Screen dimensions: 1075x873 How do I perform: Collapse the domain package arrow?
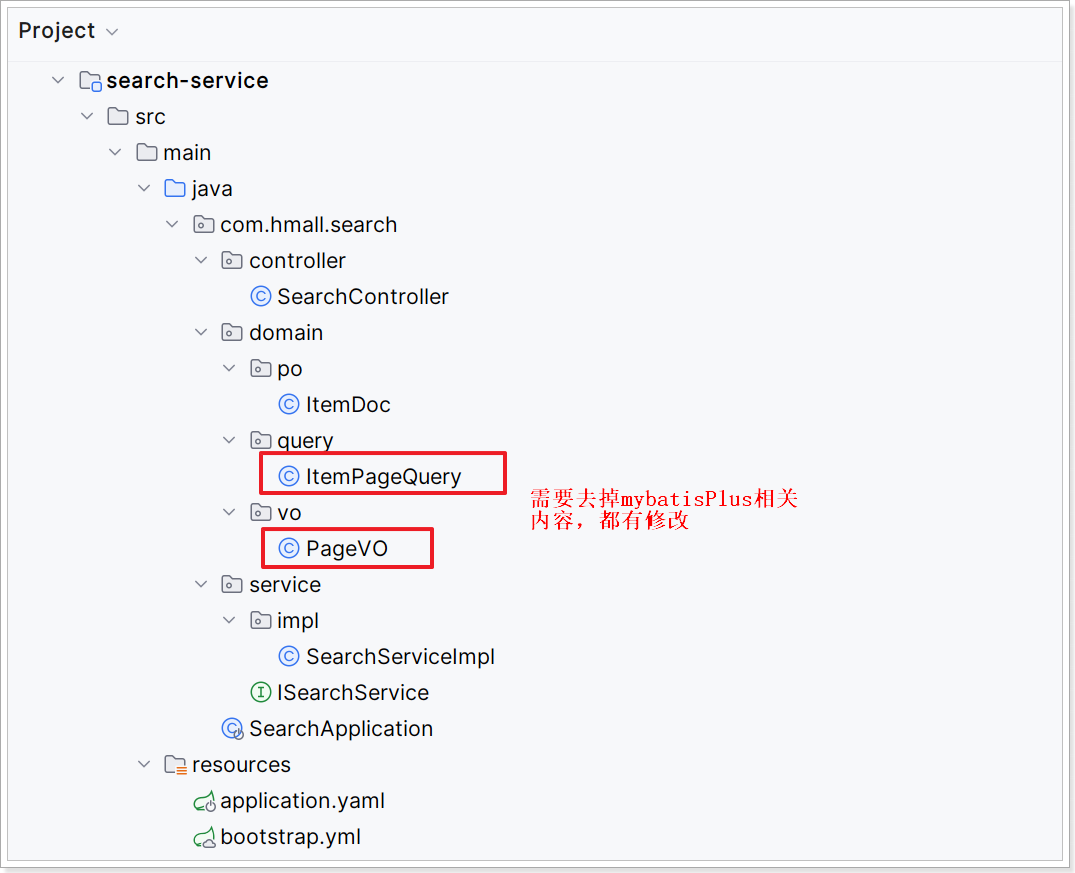tap(201, 333)
